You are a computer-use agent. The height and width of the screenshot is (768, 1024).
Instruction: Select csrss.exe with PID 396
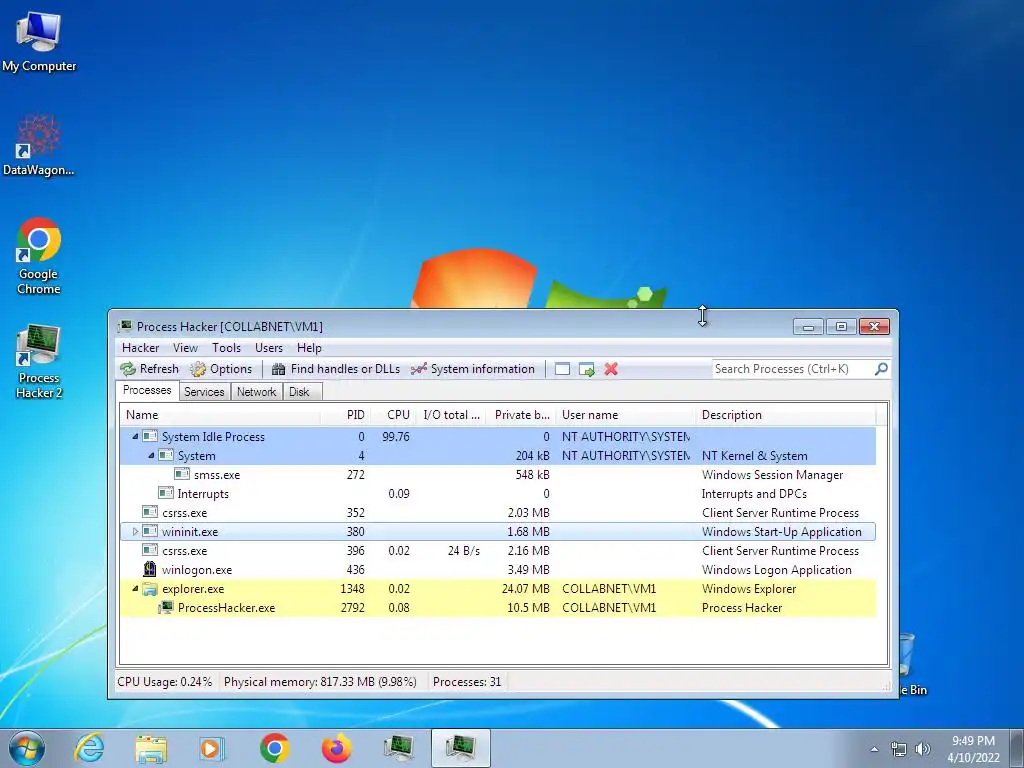point(498,551)
